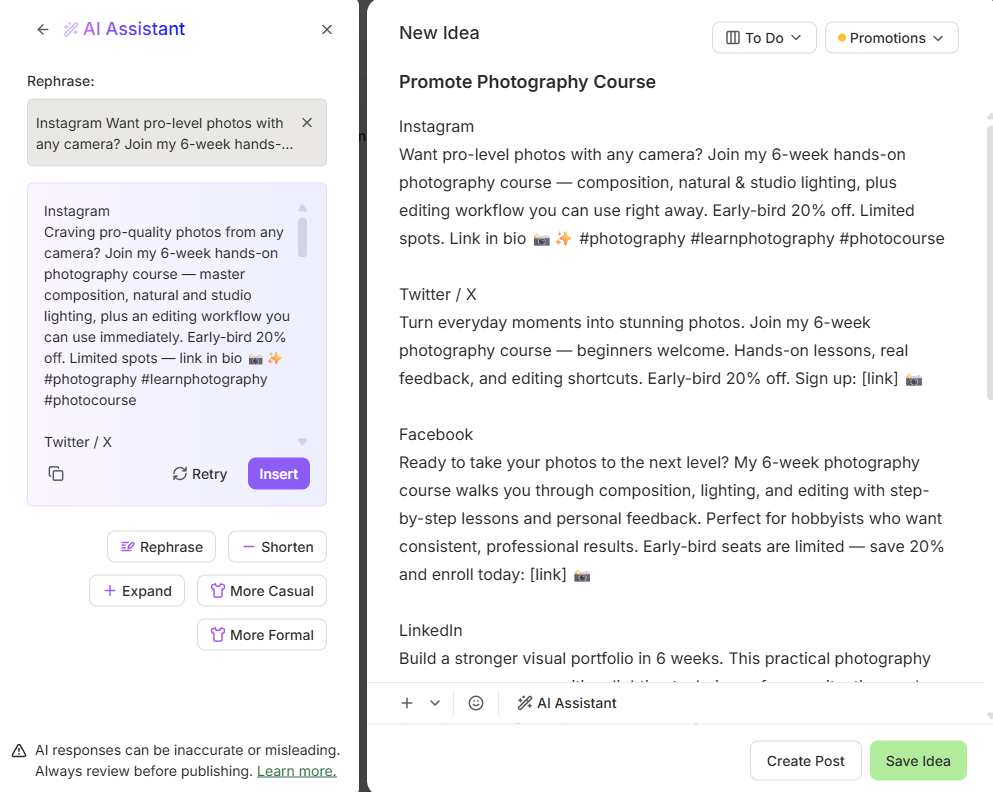This screenshot has width=993, height=792.
Task: Click the Create Post button
Action: (806, 761)
